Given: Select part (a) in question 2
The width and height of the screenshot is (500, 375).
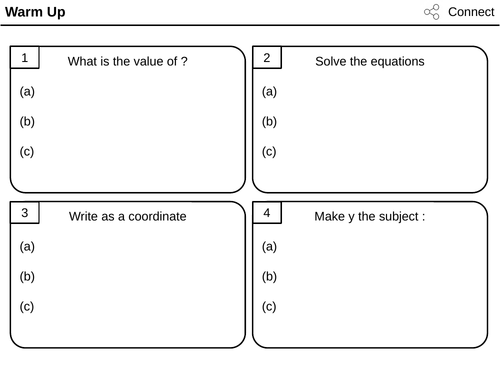Looking at the screenshot, I should 269,92.
